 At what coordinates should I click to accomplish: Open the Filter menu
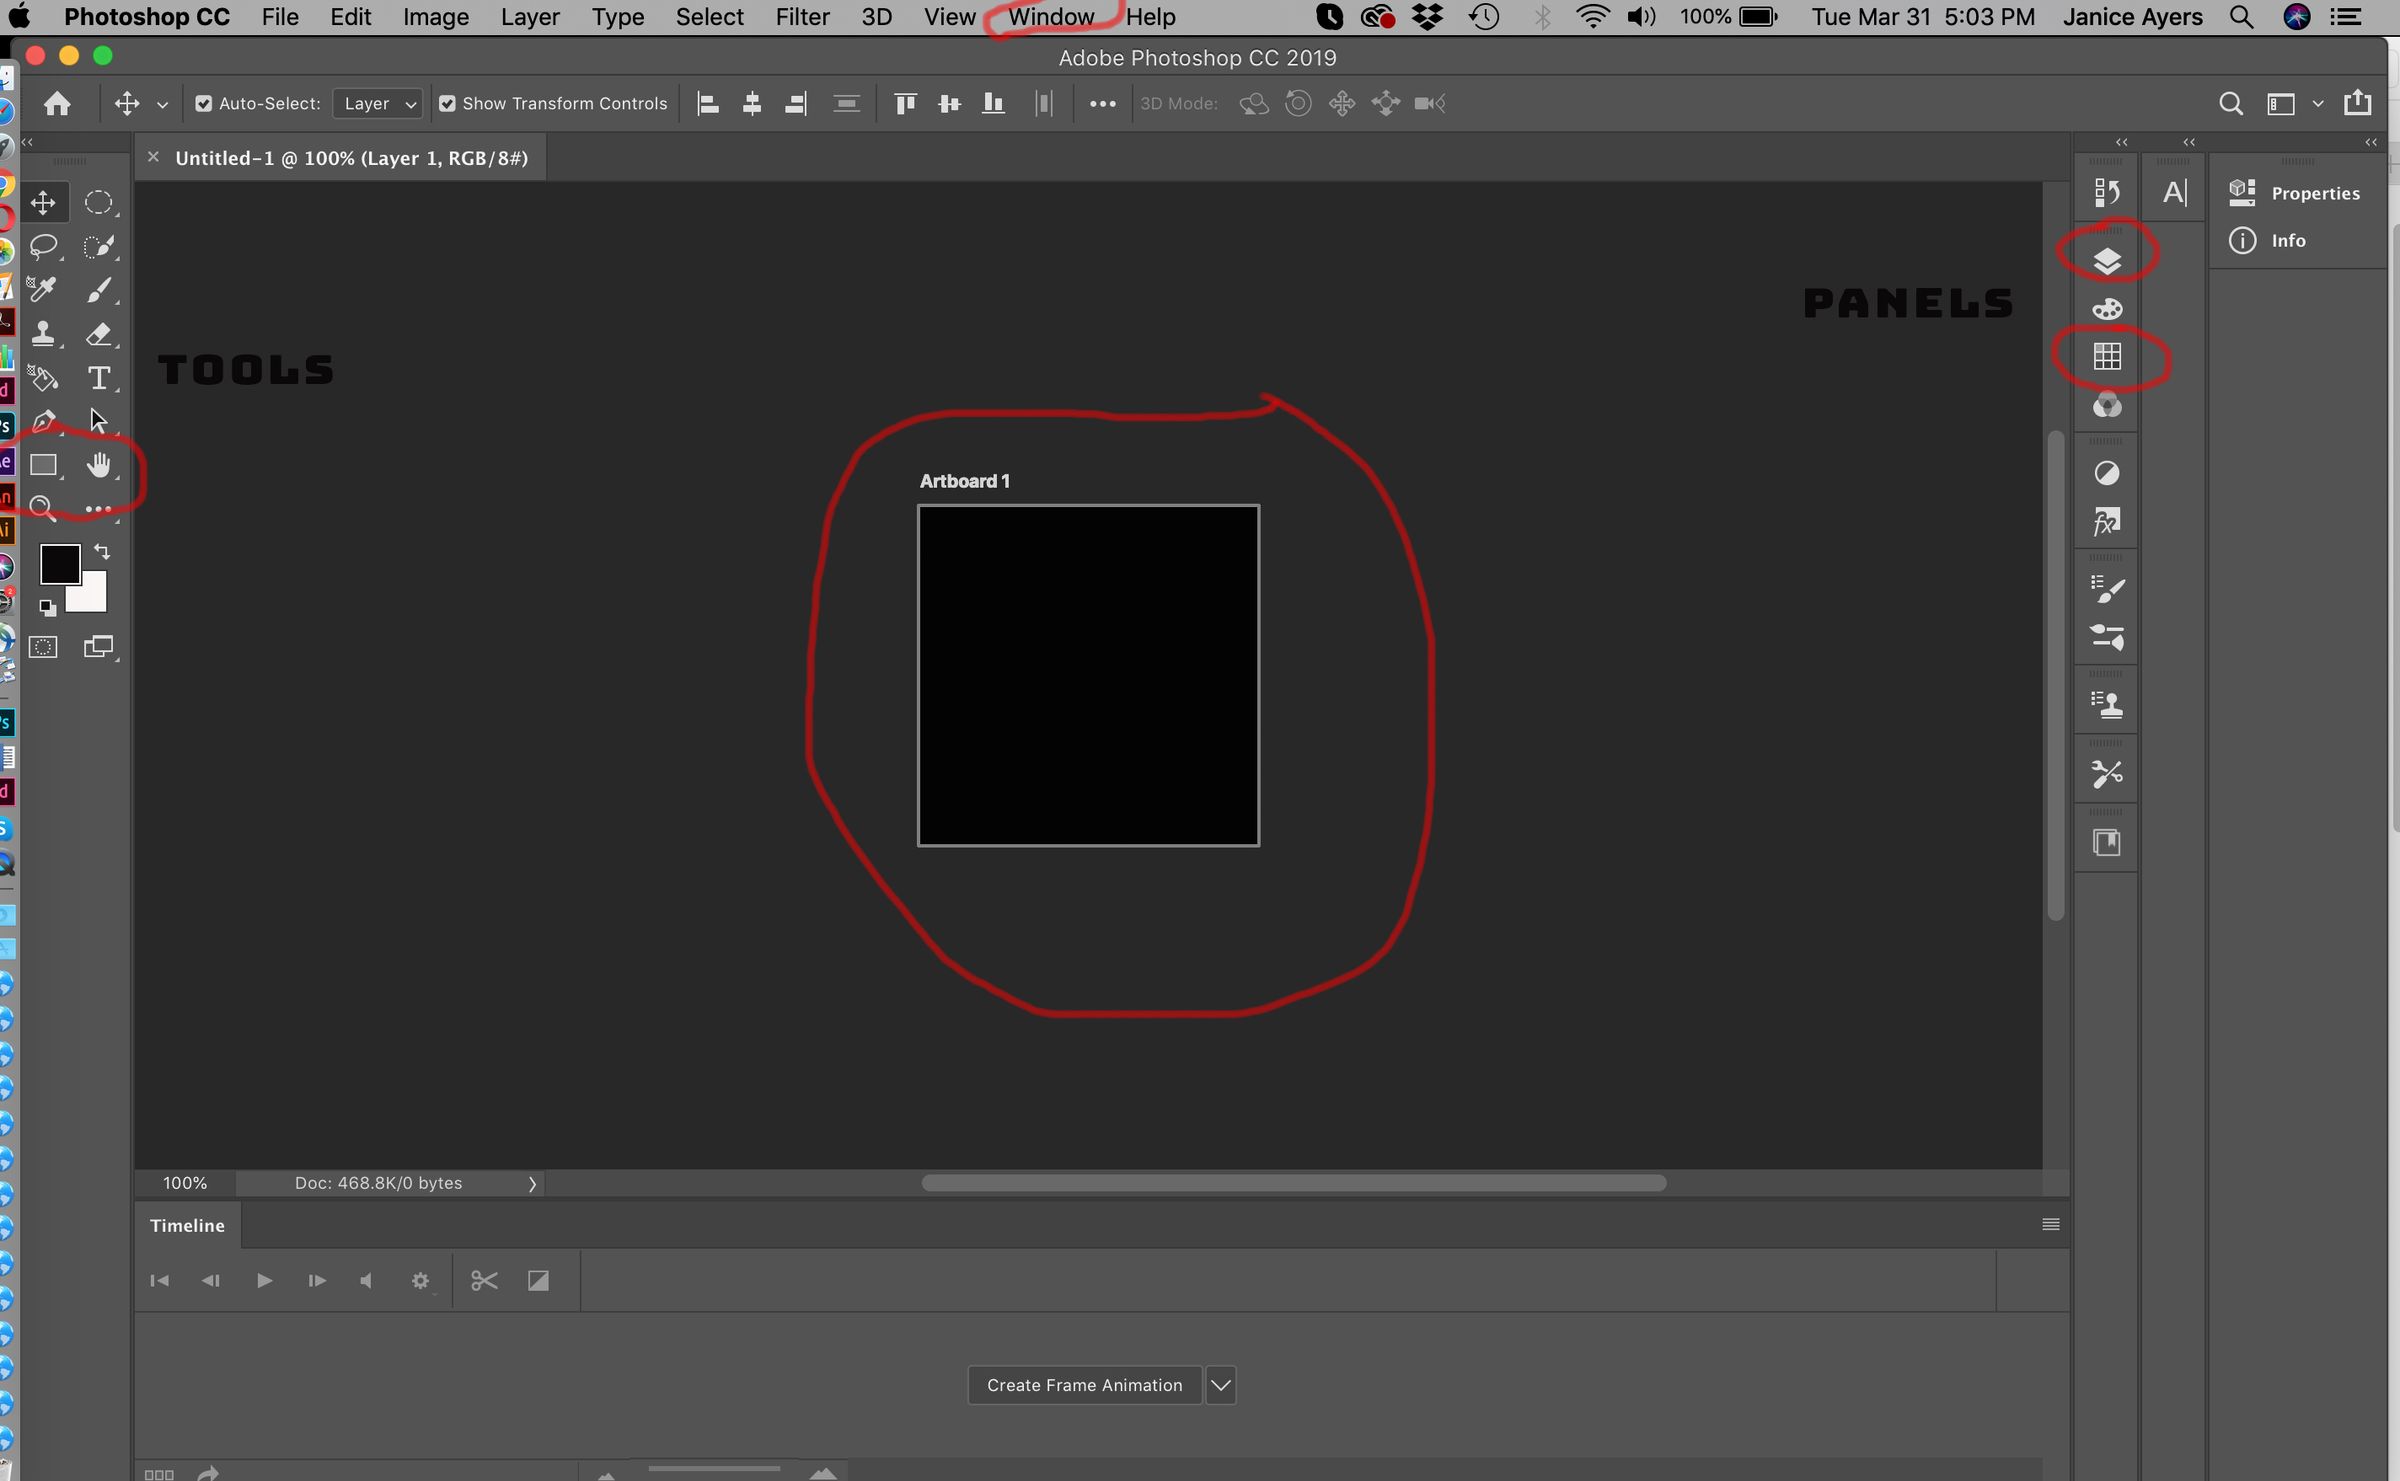pos(802,17)
